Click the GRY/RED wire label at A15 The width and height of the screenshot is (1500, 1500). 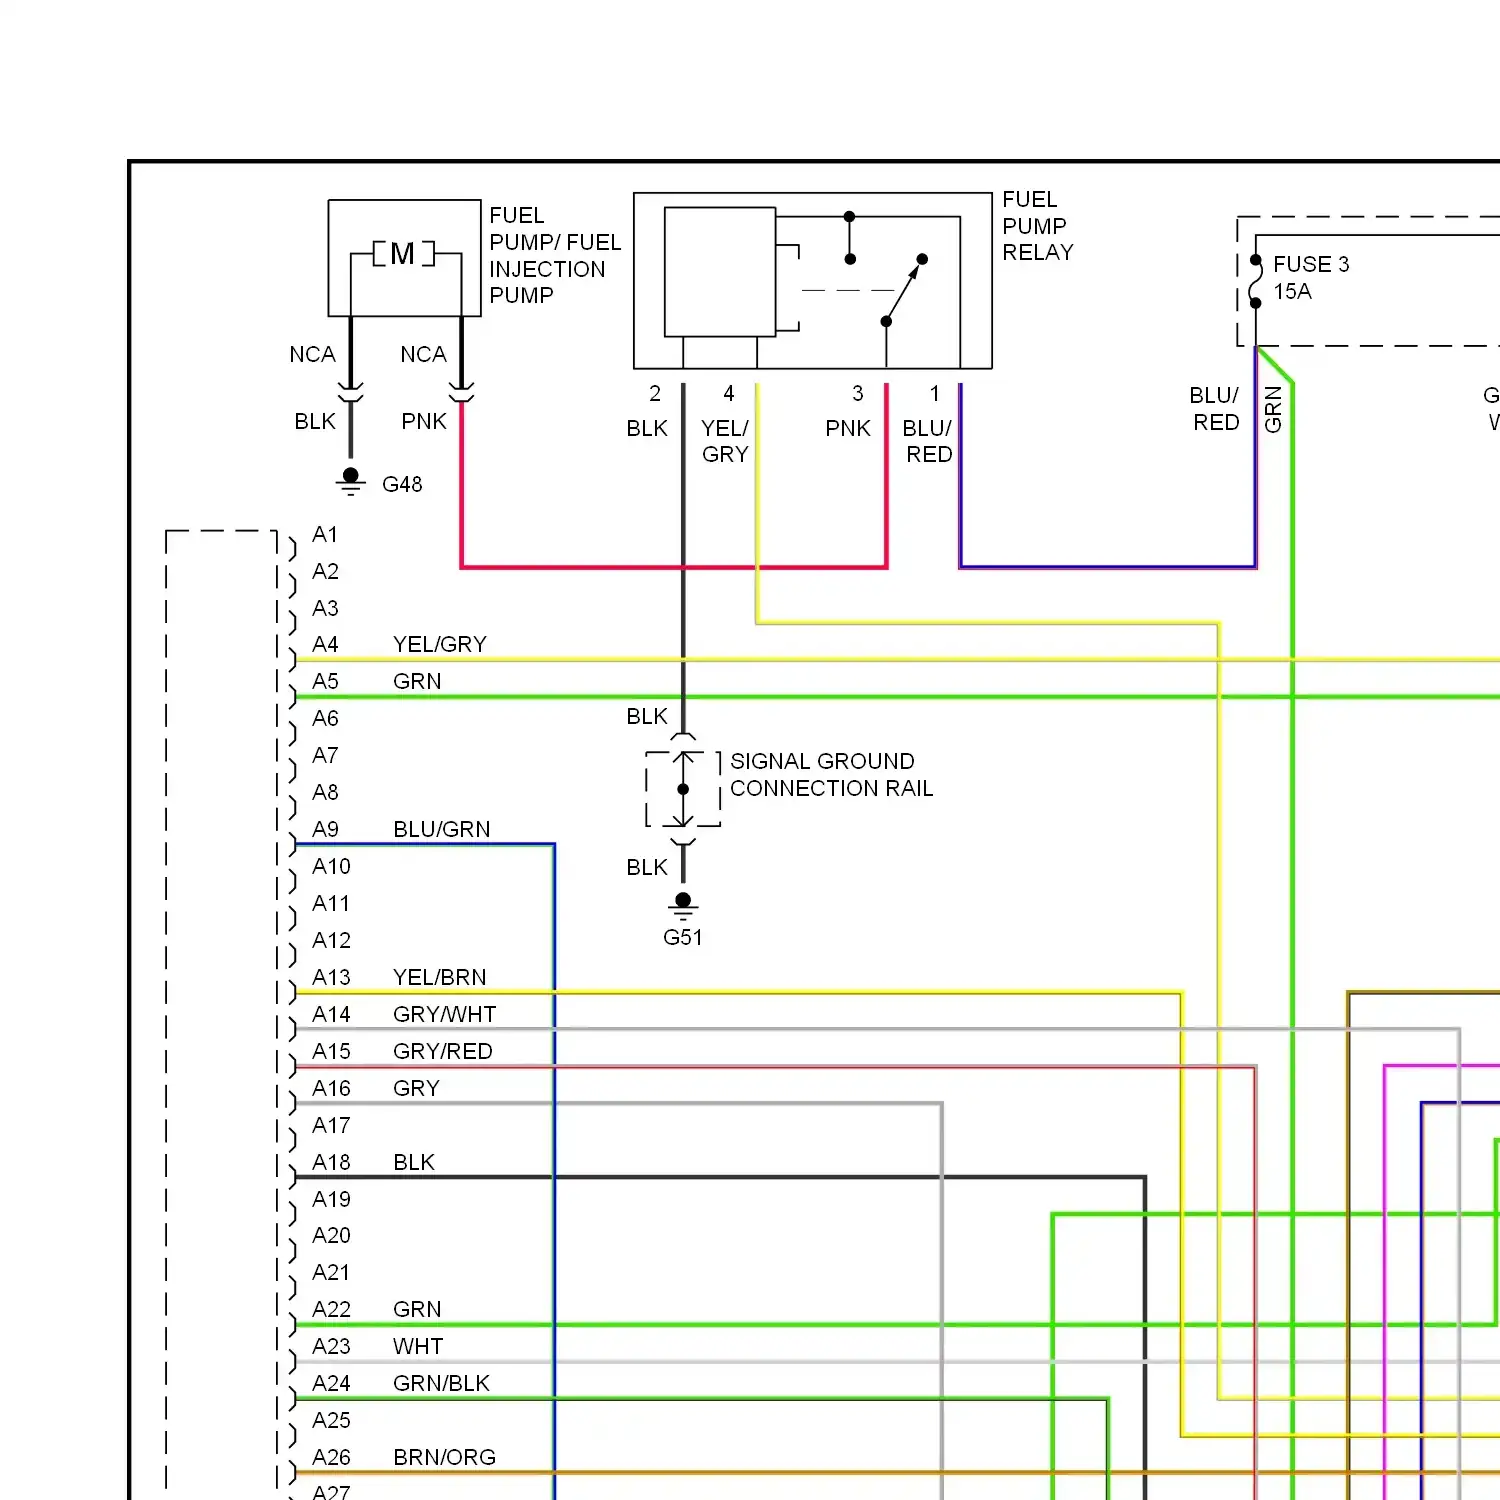[443, 1051]
